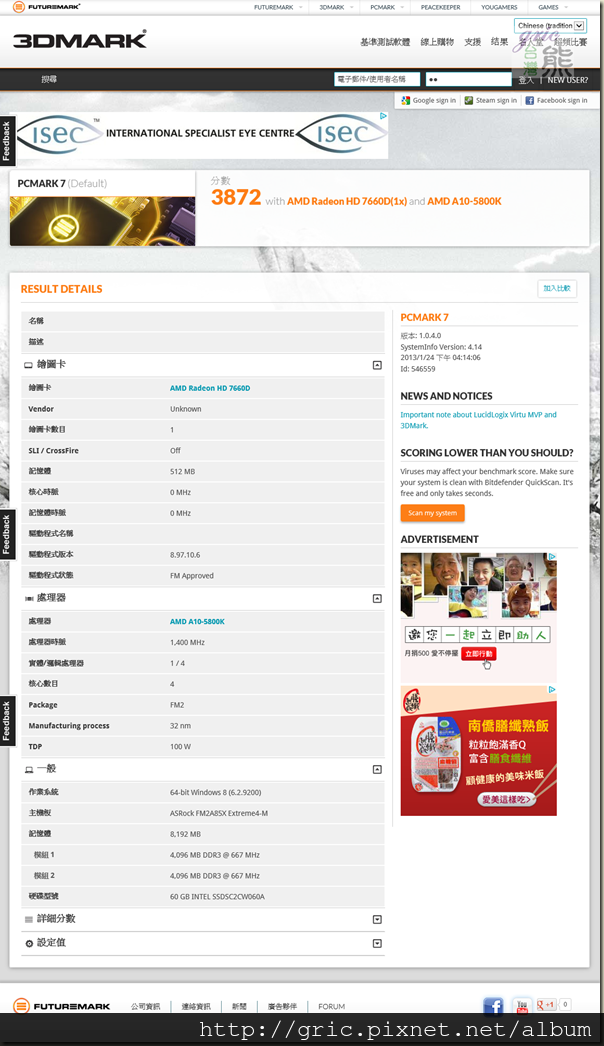Open 公司資訊 in the footer

point(145,1007)
